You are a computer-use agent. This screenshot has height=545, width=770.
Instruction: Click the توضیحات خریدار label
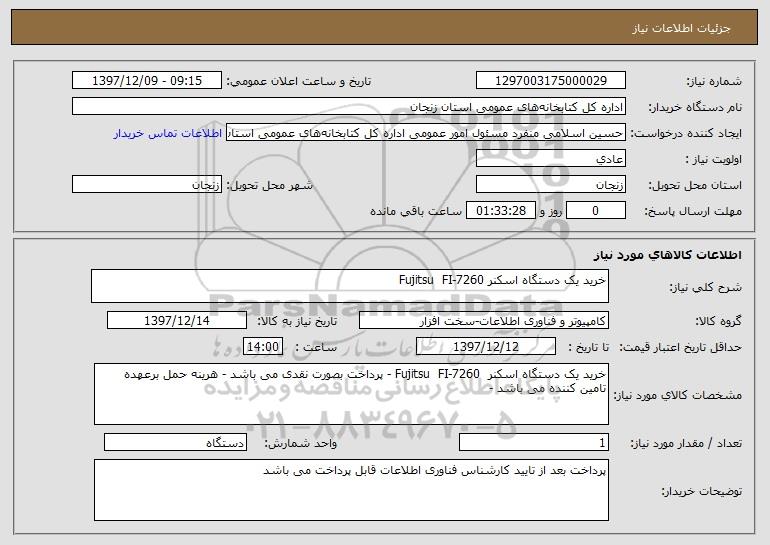click(x=702, y=491)
